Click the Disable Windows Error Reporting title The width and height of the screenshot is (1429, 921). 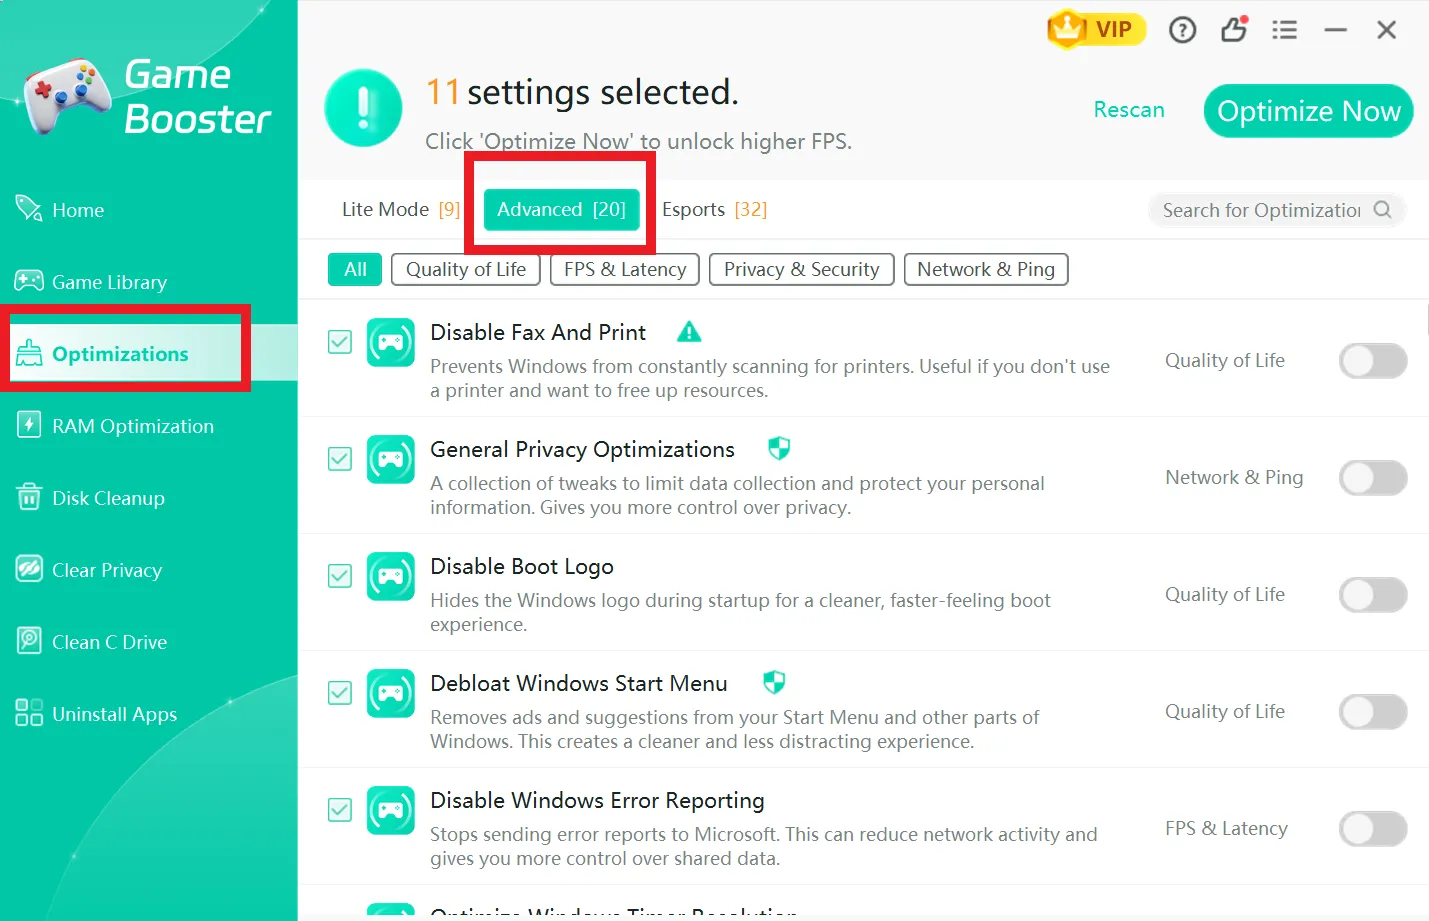pyautogui.click(x=597, y=800)
